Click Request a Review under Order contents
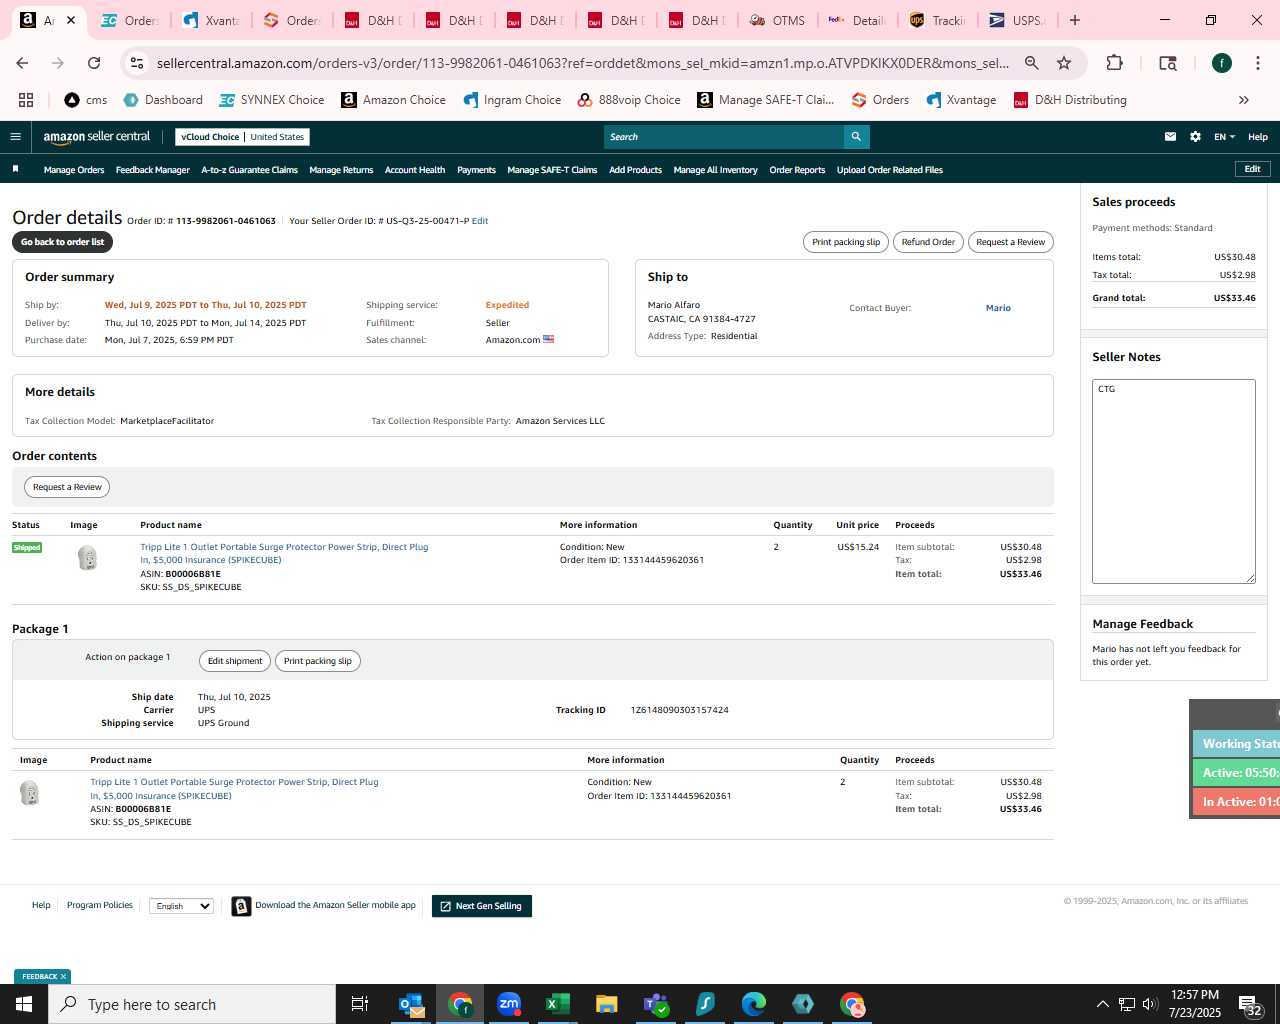Viewport: 1280px width, 1024px height. [x=67, y=487]
